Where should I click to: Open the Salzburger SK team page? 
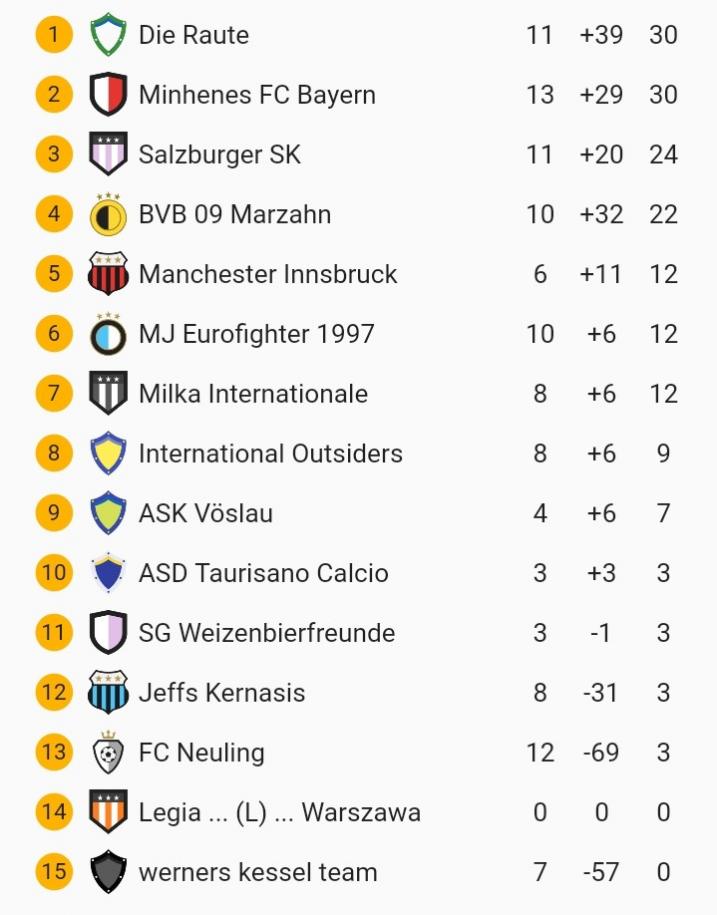(219, 155)
